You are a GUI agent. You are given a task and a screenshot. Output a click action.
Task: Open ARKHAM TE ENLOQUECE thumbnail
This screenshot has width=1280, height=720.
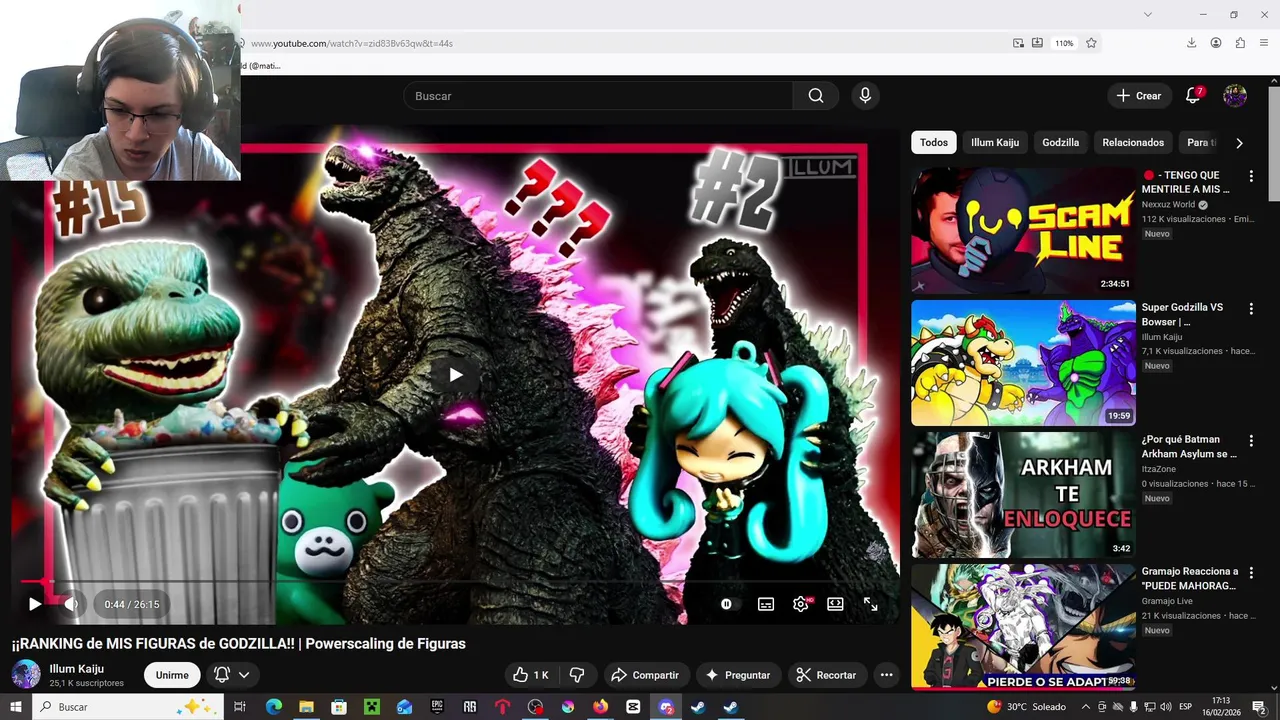(1023, 494)
